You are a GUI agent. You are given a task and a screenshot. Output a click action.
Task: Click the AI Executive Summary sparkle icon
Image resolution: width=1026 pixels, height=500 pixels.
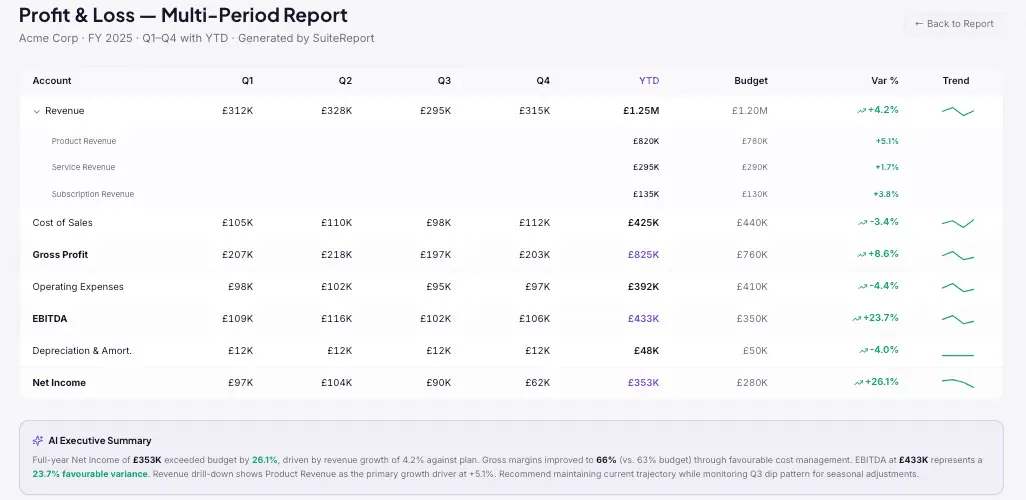click(x=38, y=440)
